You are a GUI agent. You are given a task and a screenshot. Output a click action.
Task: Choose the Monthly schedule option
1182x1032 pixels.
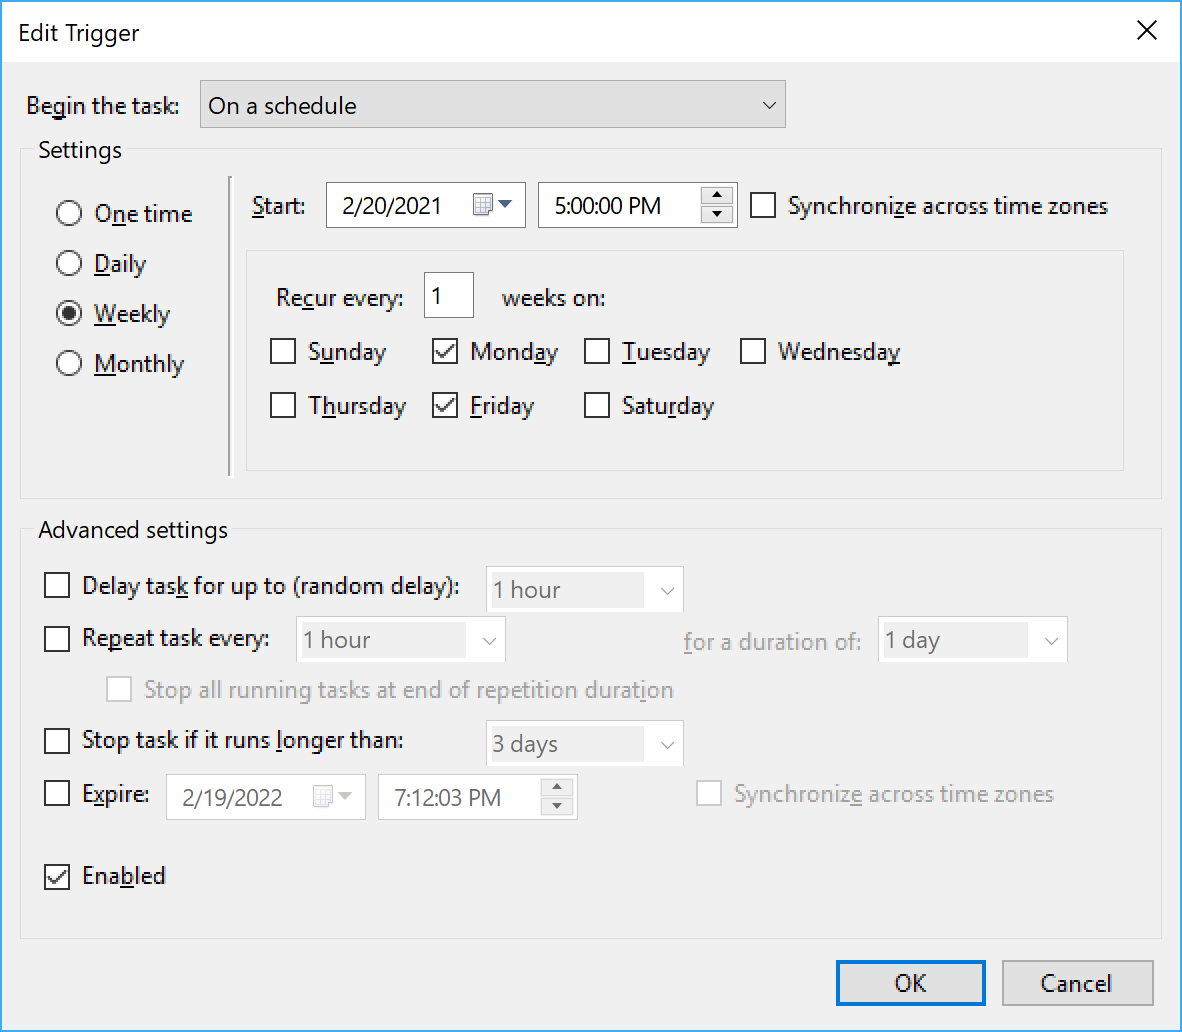[x=69, y=364]
